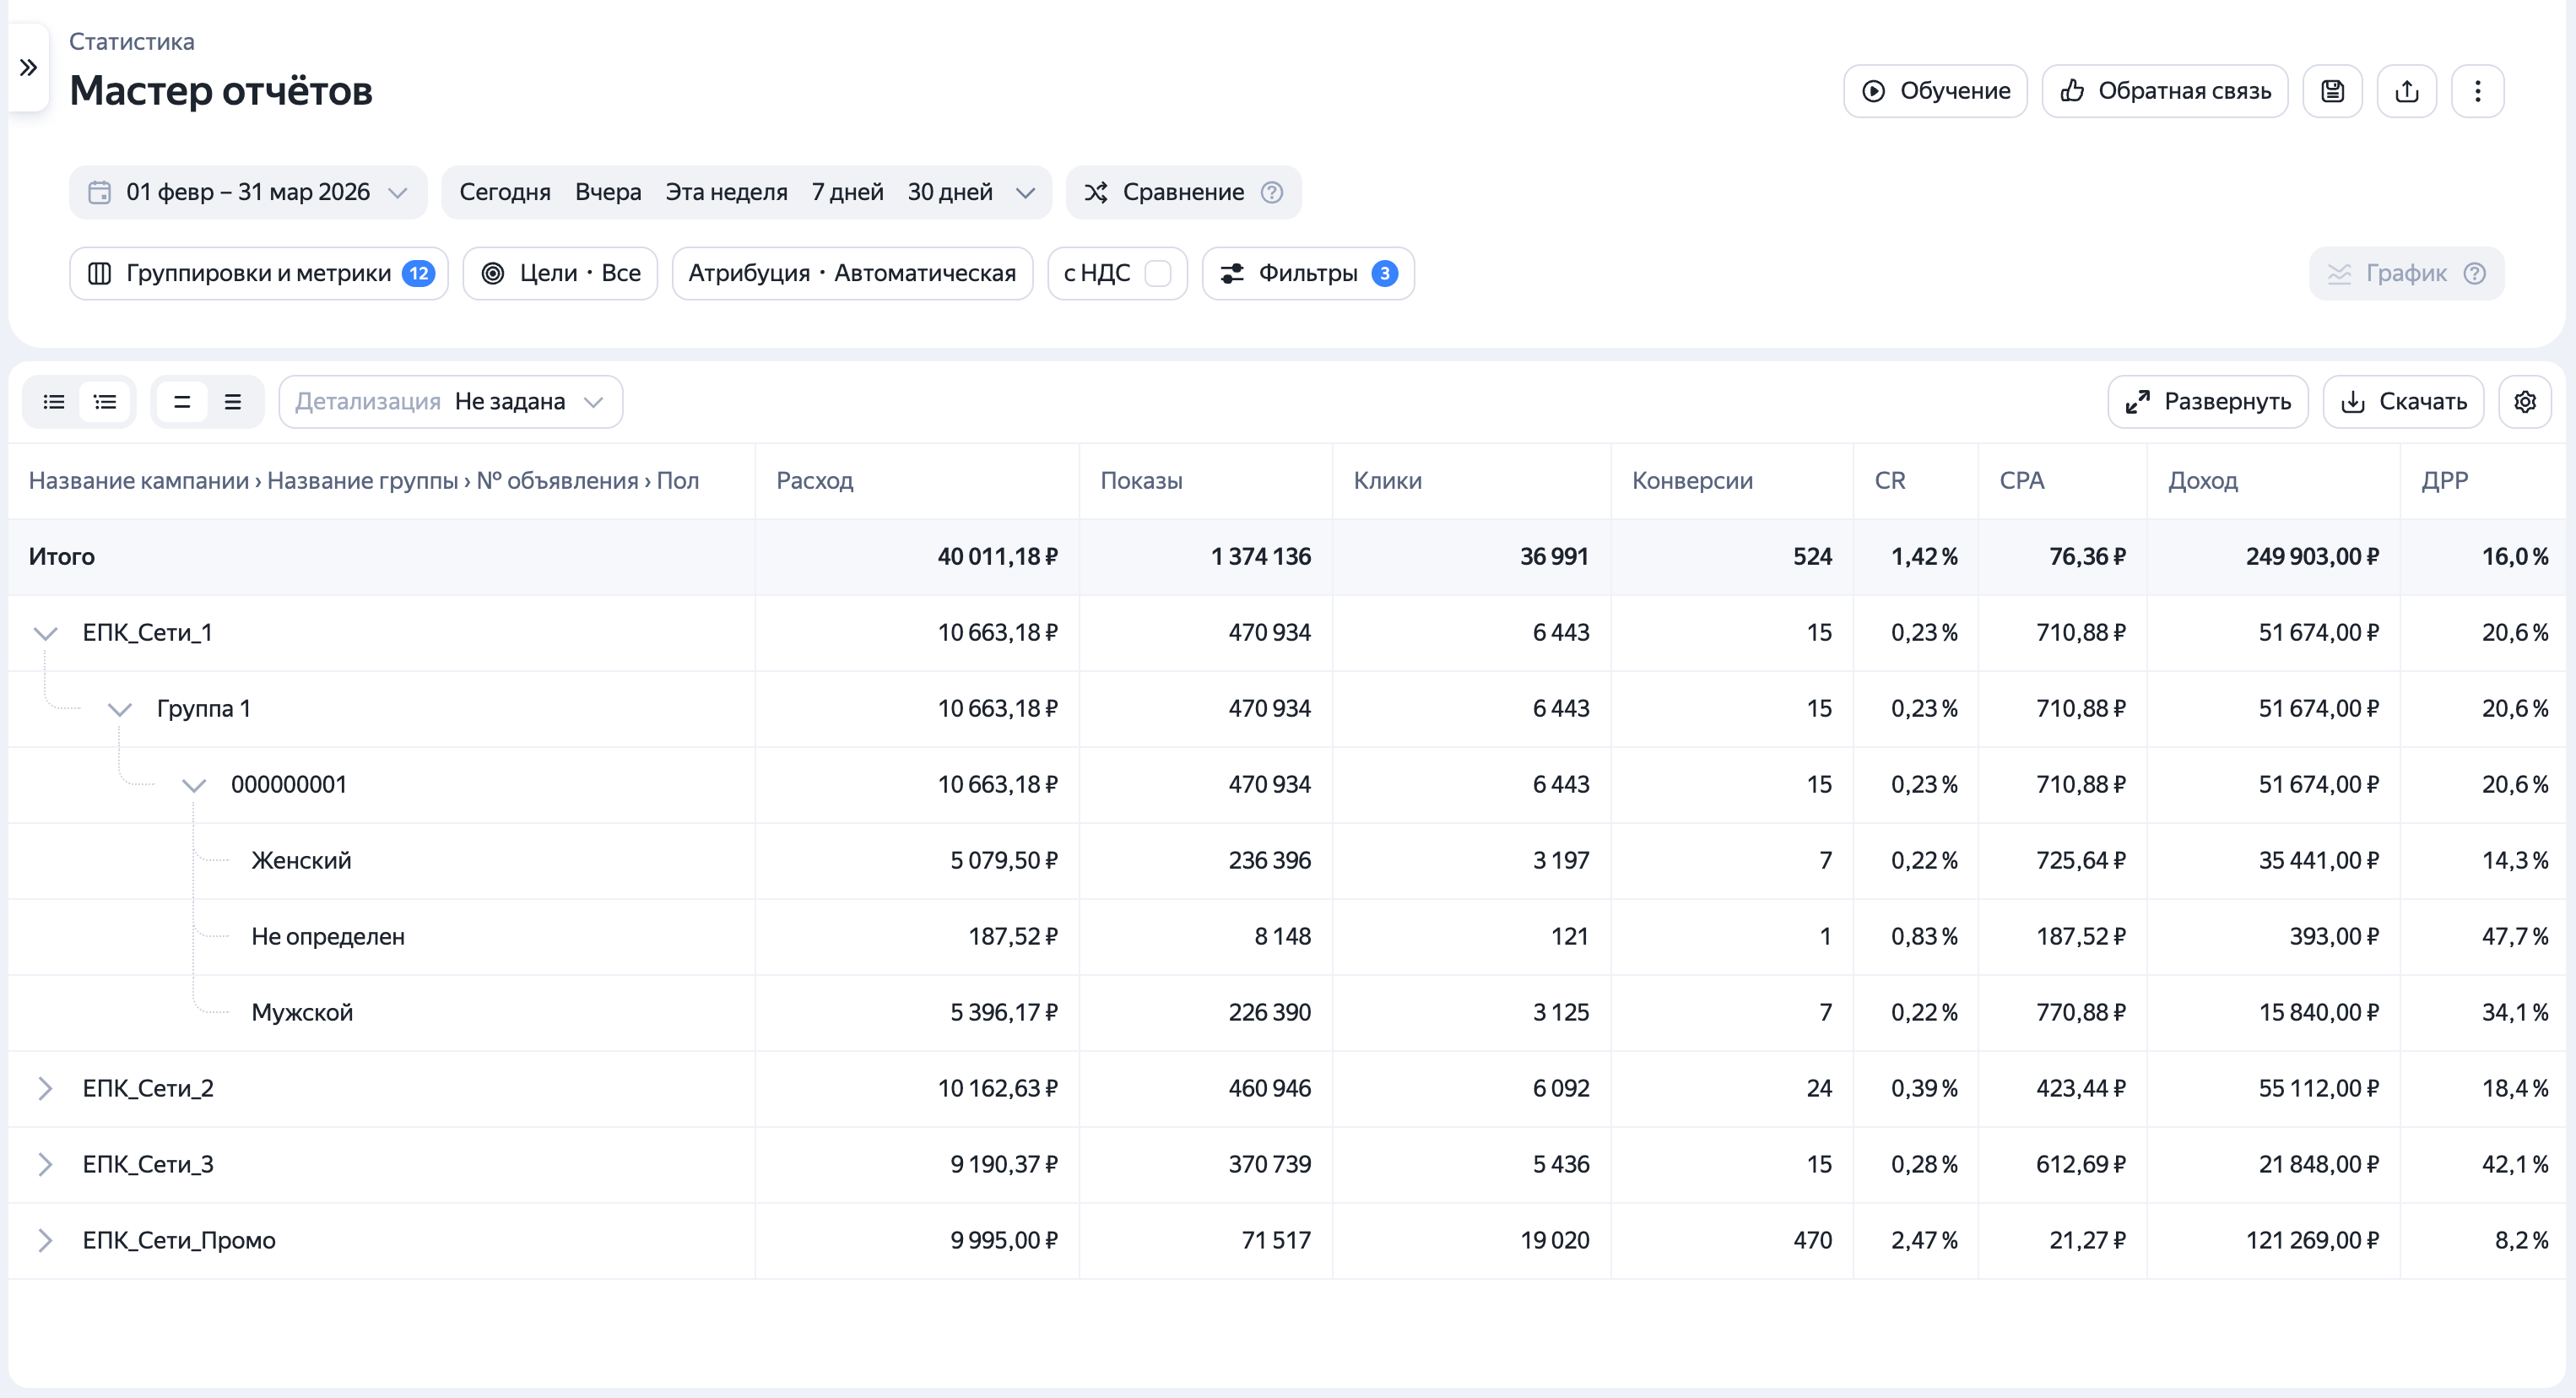This screenshot has height=1398, width=2576.
Task: Collapse the ЕПК_Сети_1 campaign row
Action: pos(45,633)
